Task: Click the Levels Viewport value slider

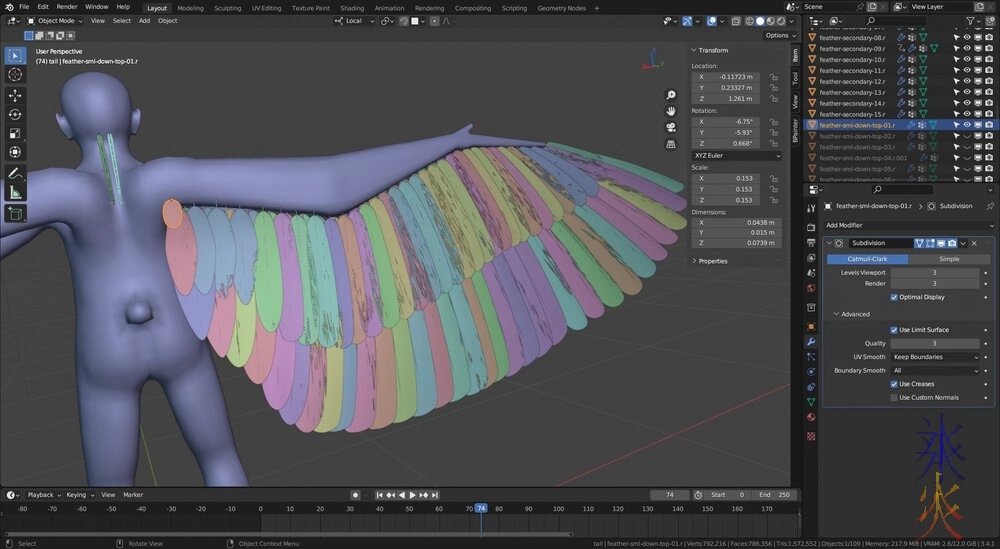Action: [935, 272]
